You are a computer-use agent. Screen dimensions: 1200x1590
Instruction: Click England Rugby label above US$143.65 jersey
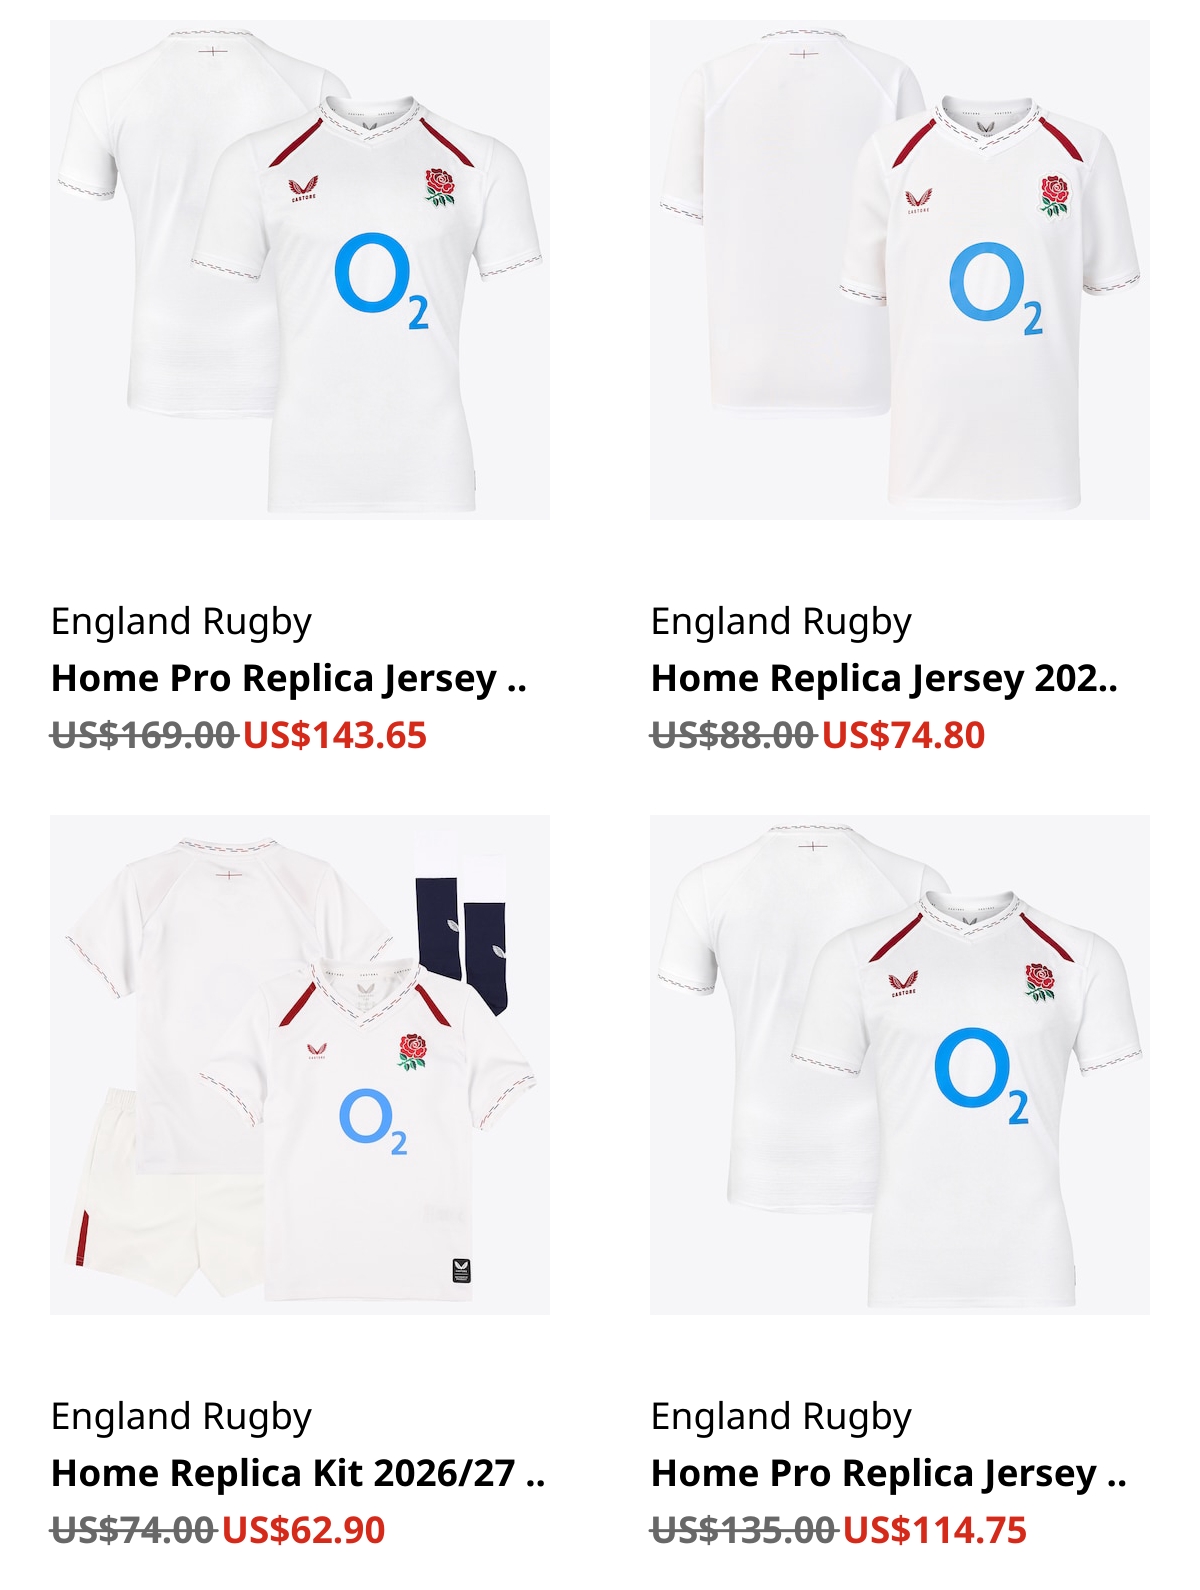(x=181, y=622)
